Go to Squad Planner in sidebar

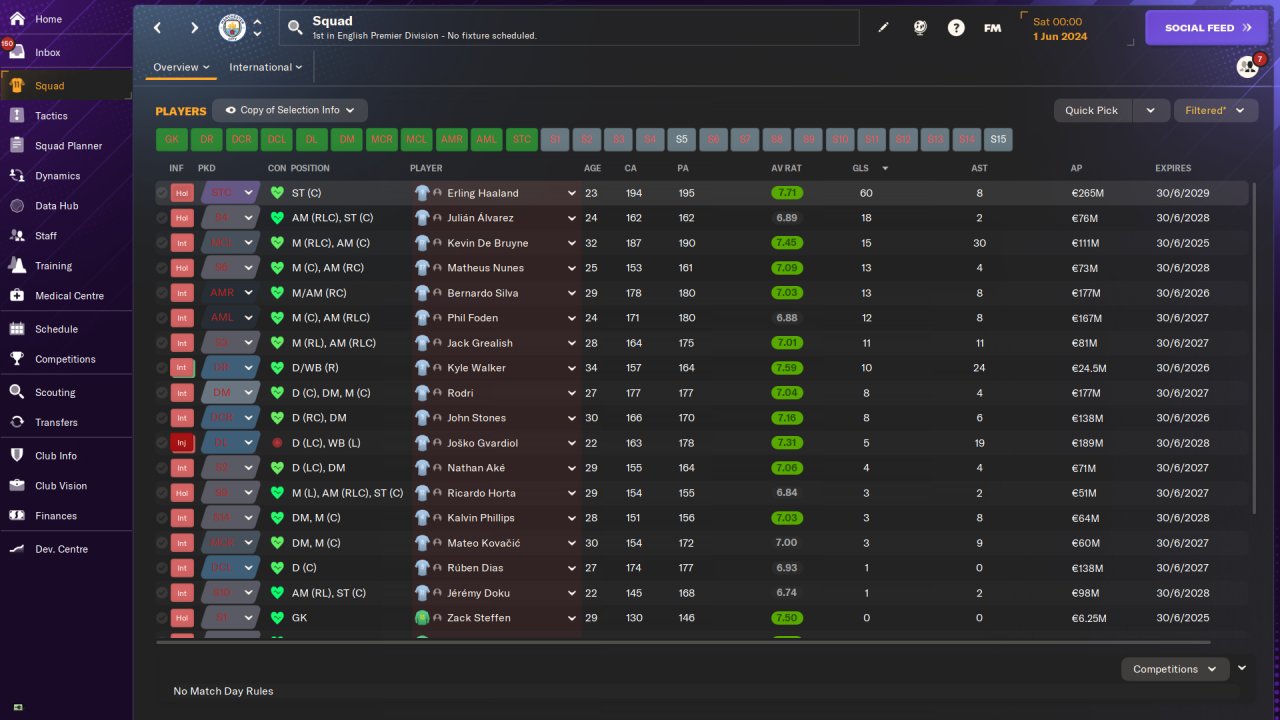point(68,146)
